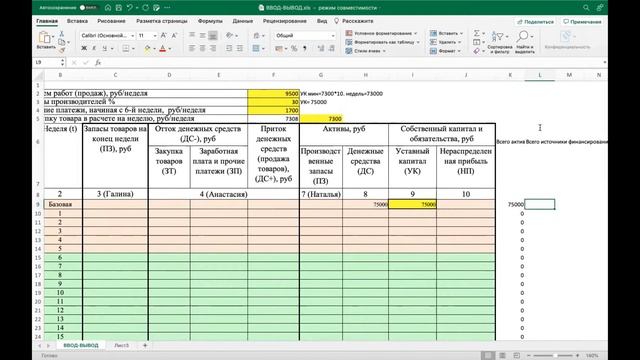Screen dimensions: 640x360
Task: Switch to Normal view icon in status bar
Action: (487, 356)
